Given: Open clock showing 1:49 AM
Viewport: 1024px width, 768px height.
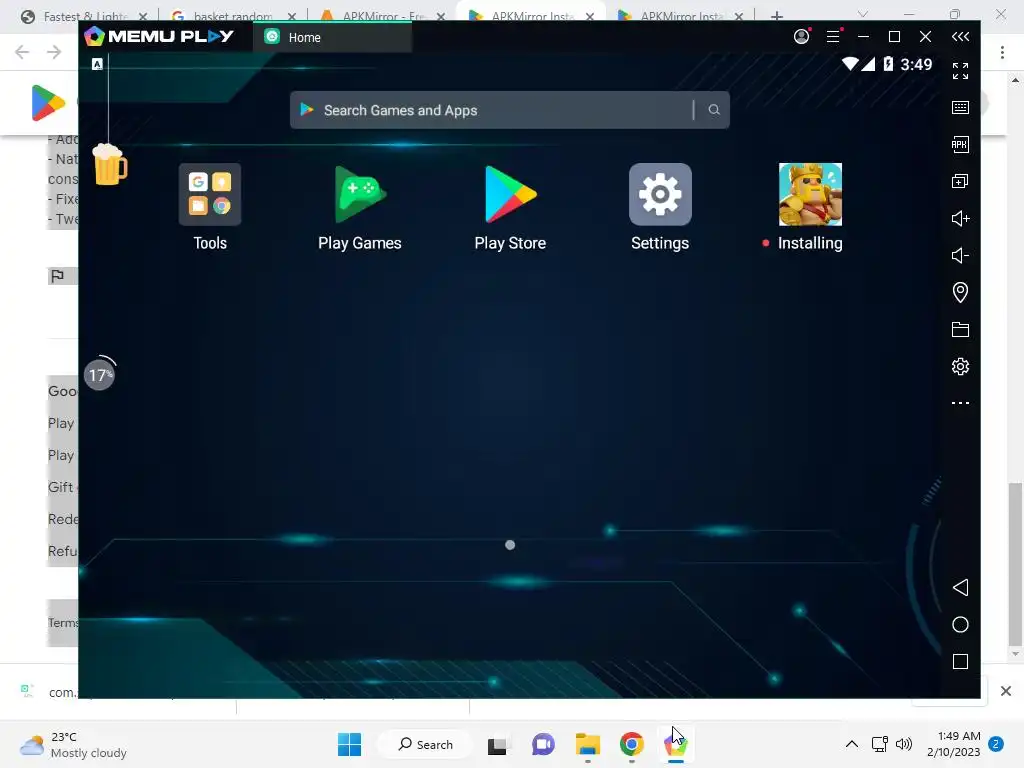Looking at the screenshot, I should coord(953,744).
